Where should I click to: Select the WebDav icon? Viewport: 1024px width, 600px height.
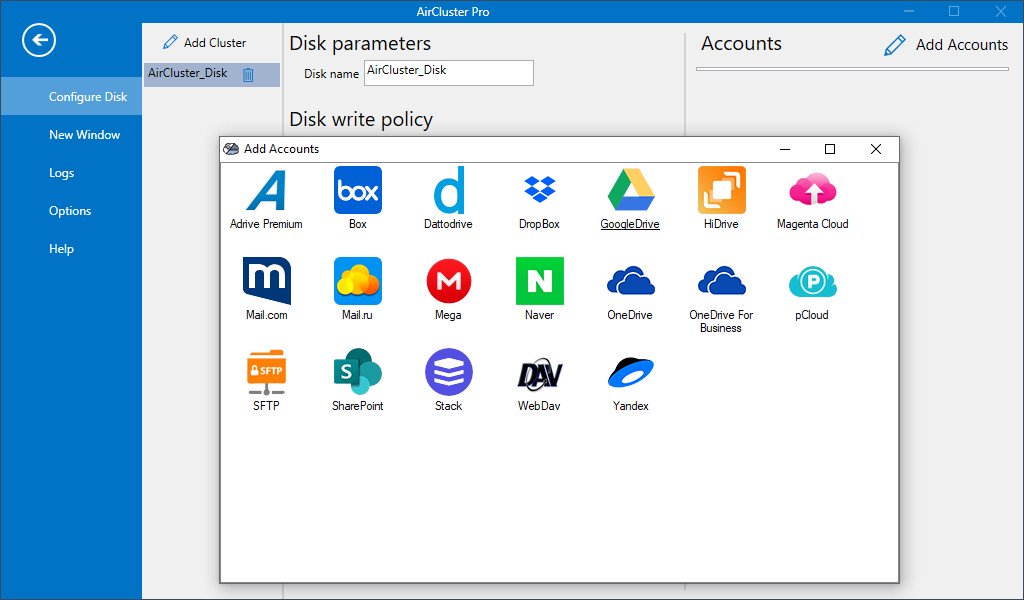point(539,373)
